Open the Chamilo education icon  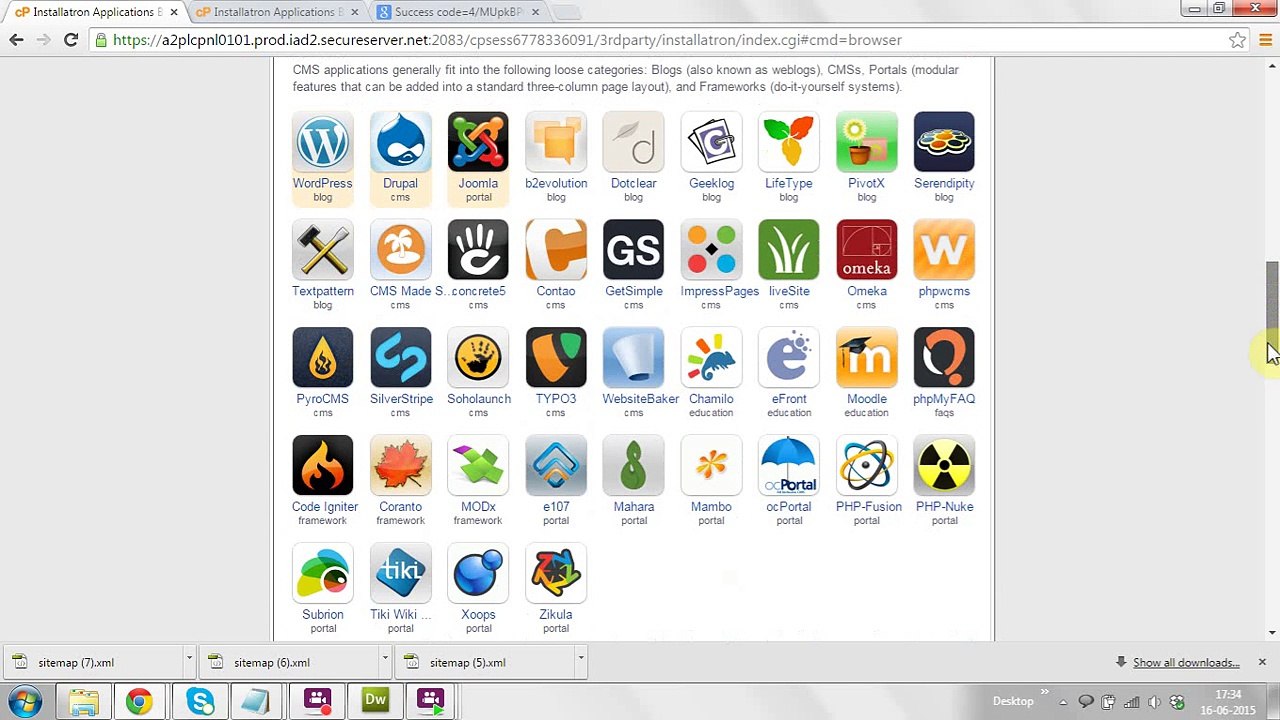coord(711,358)
